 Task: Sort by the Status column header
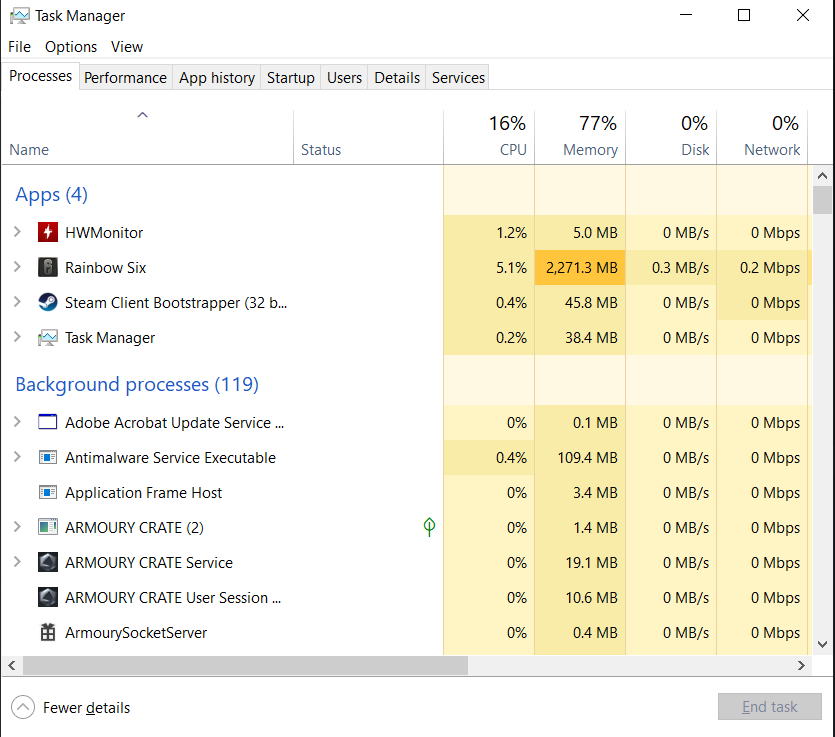click(368, 137)
